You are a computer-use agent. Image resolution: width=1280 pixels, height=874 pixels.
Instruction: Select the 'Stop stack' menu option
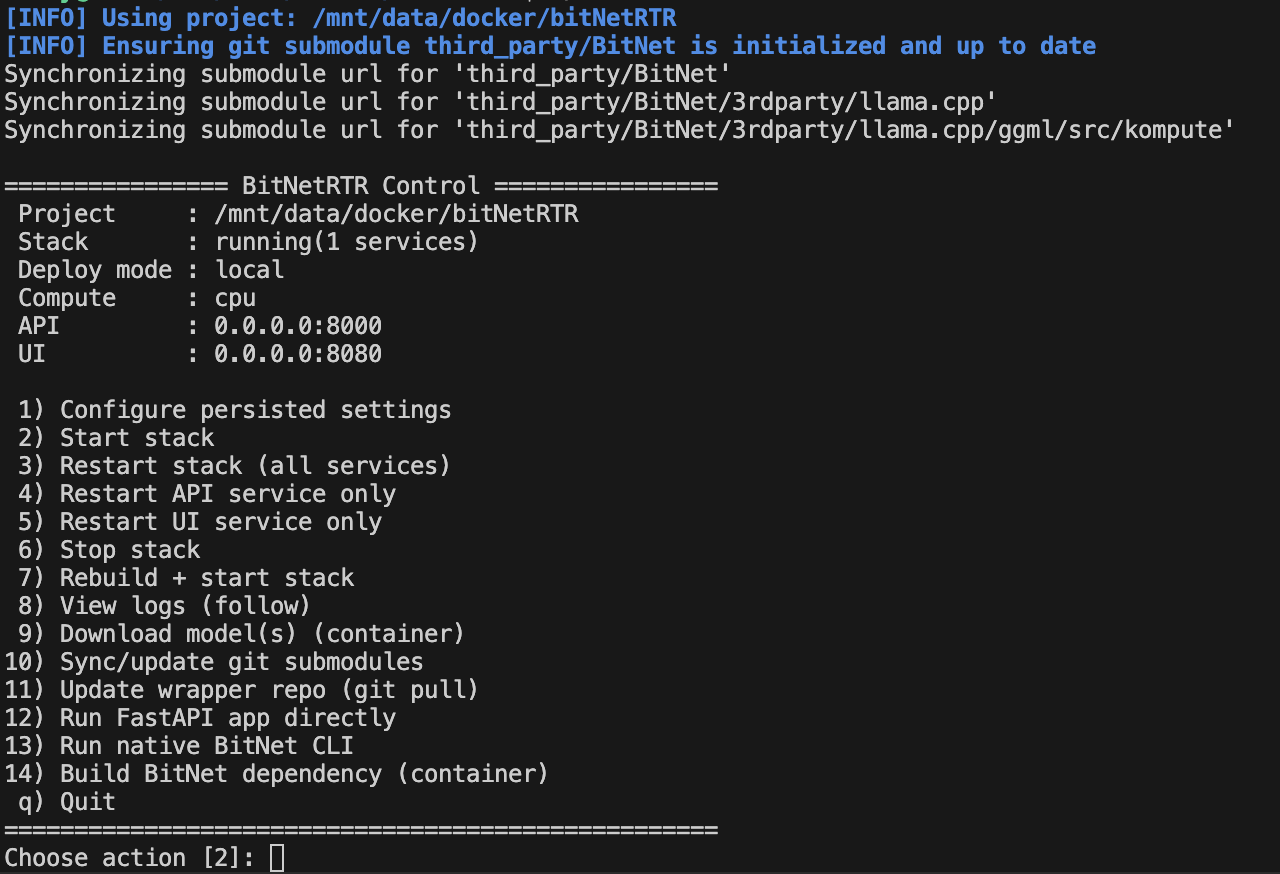coord(130,550)
